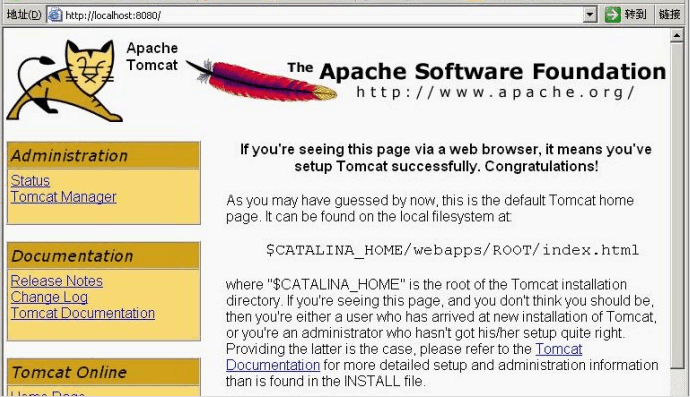Click the Tomcat cat logo image
This screenshot has height=397, width=690.
coord(64,81)
